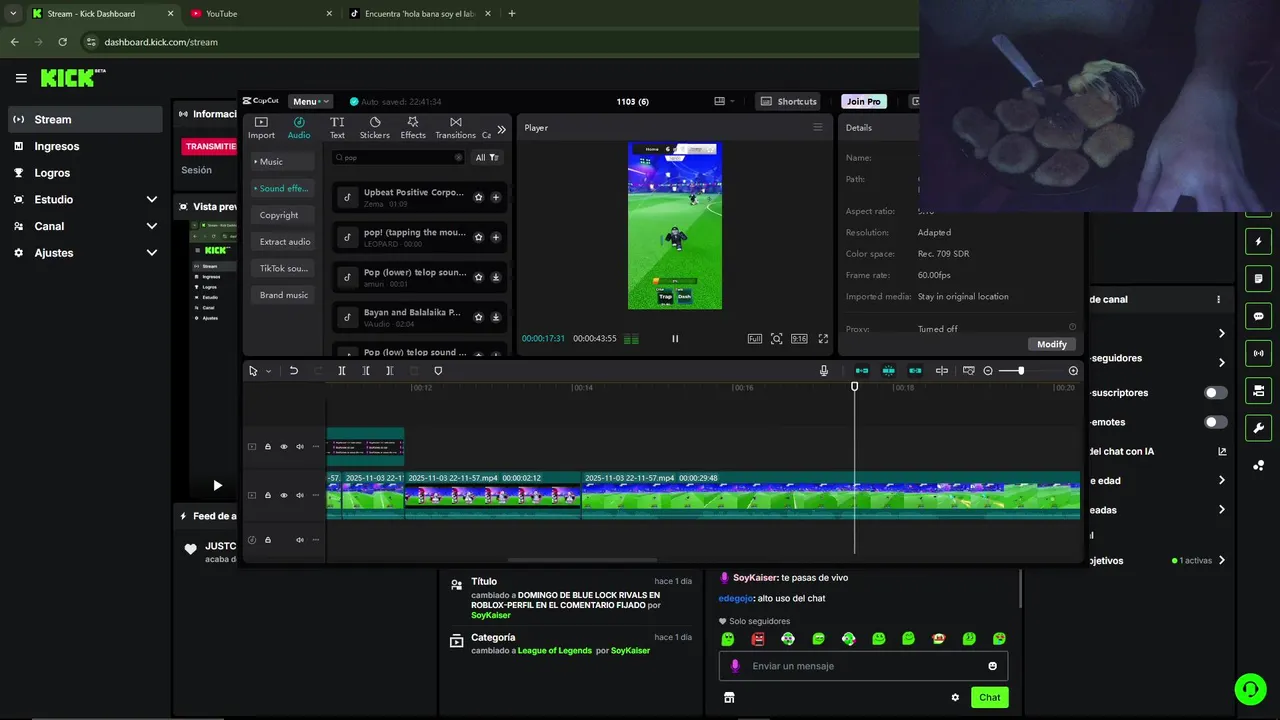Open chat settings gear icon
Image resolution: width=1280 pixels, height=720 pixels.
(x=955, y=698)
